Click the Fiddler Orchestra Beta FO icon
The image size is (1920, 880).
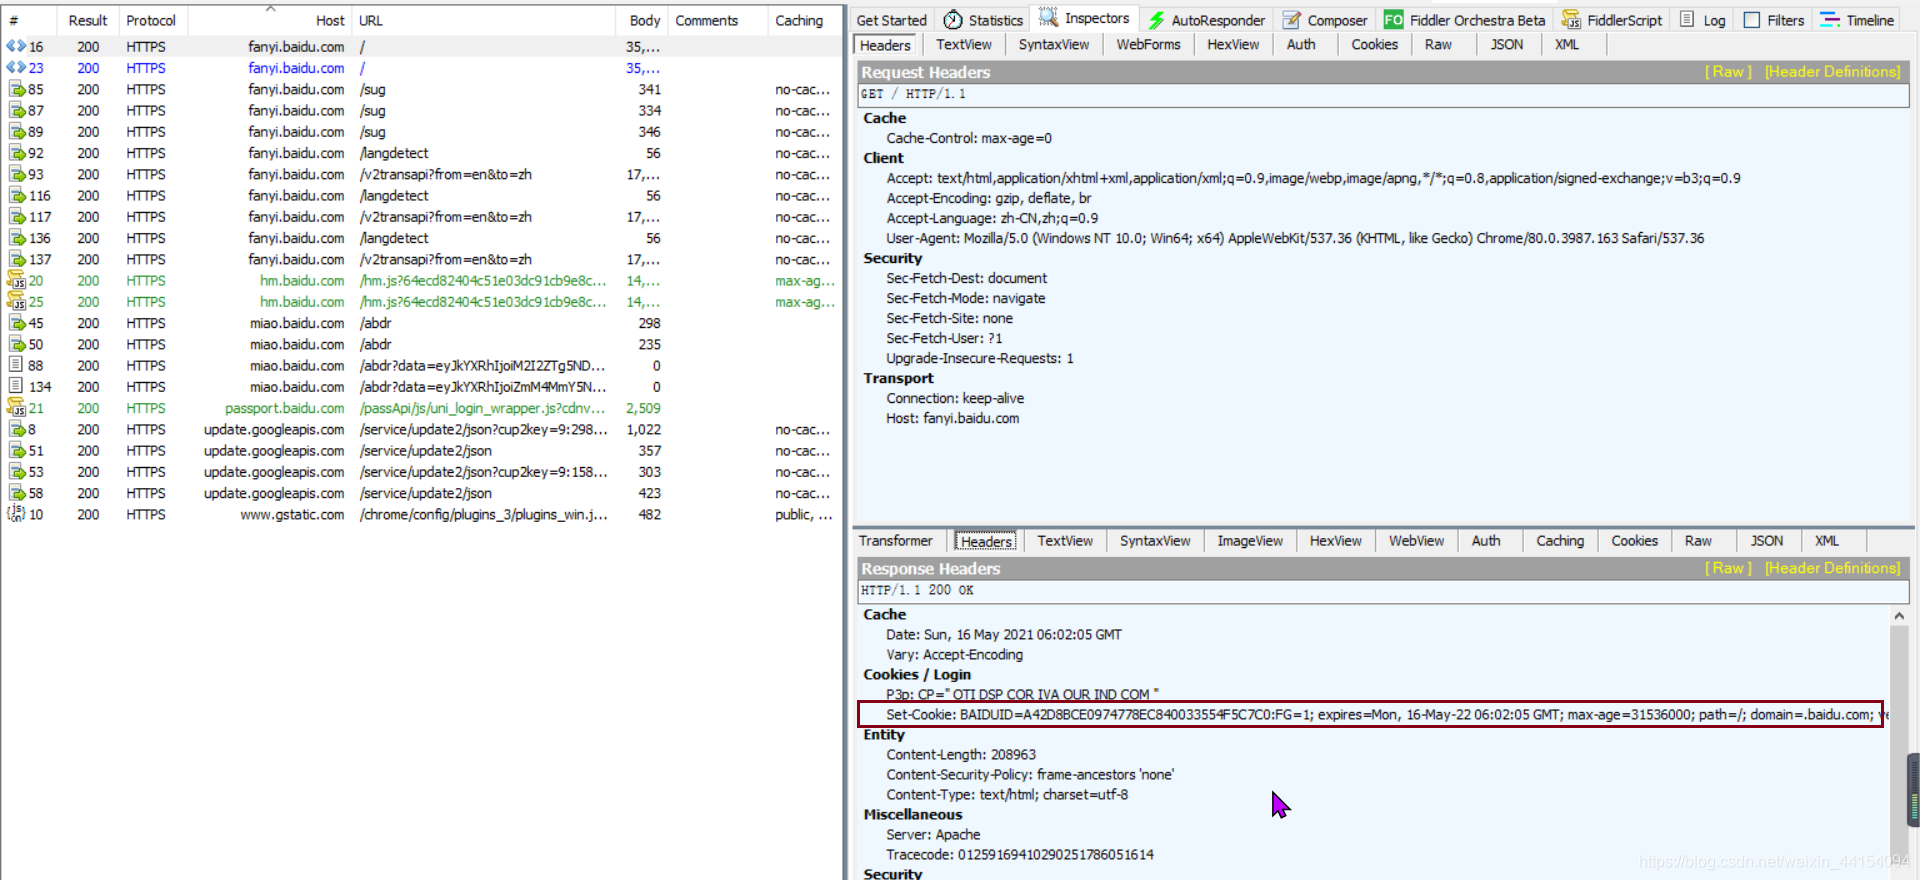1393,20
